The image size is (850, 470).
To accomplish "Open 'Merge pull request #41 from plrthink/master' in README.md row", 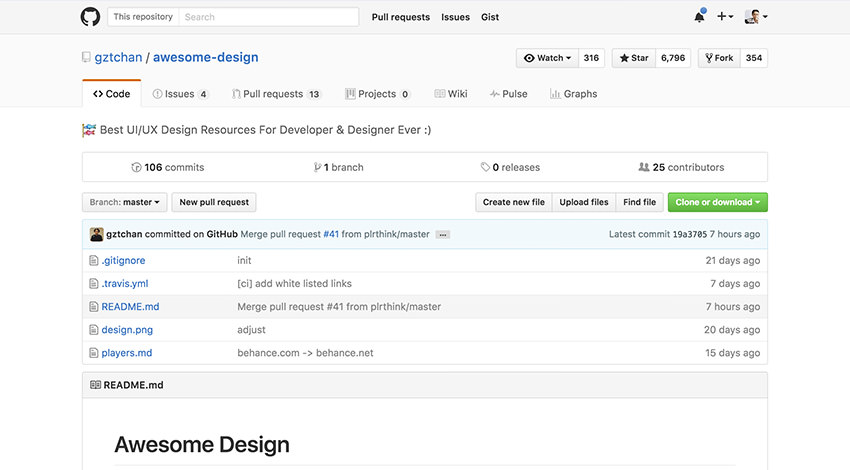I will coord(339,307).
